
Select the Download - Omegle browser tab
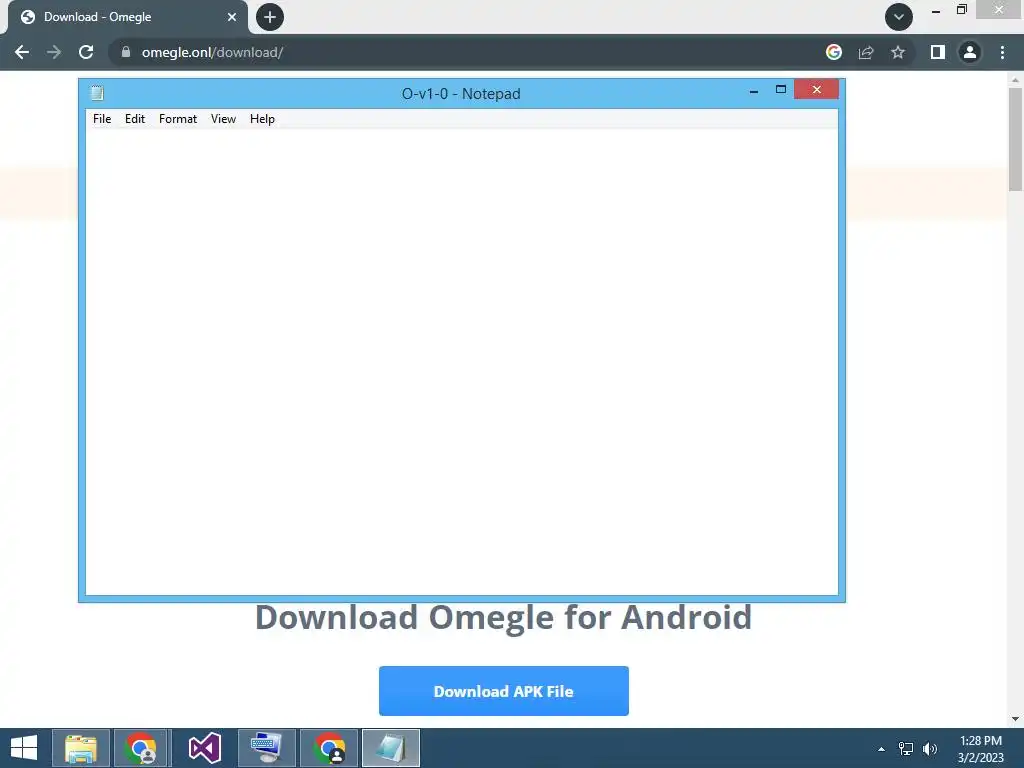[x=127, y=17]
